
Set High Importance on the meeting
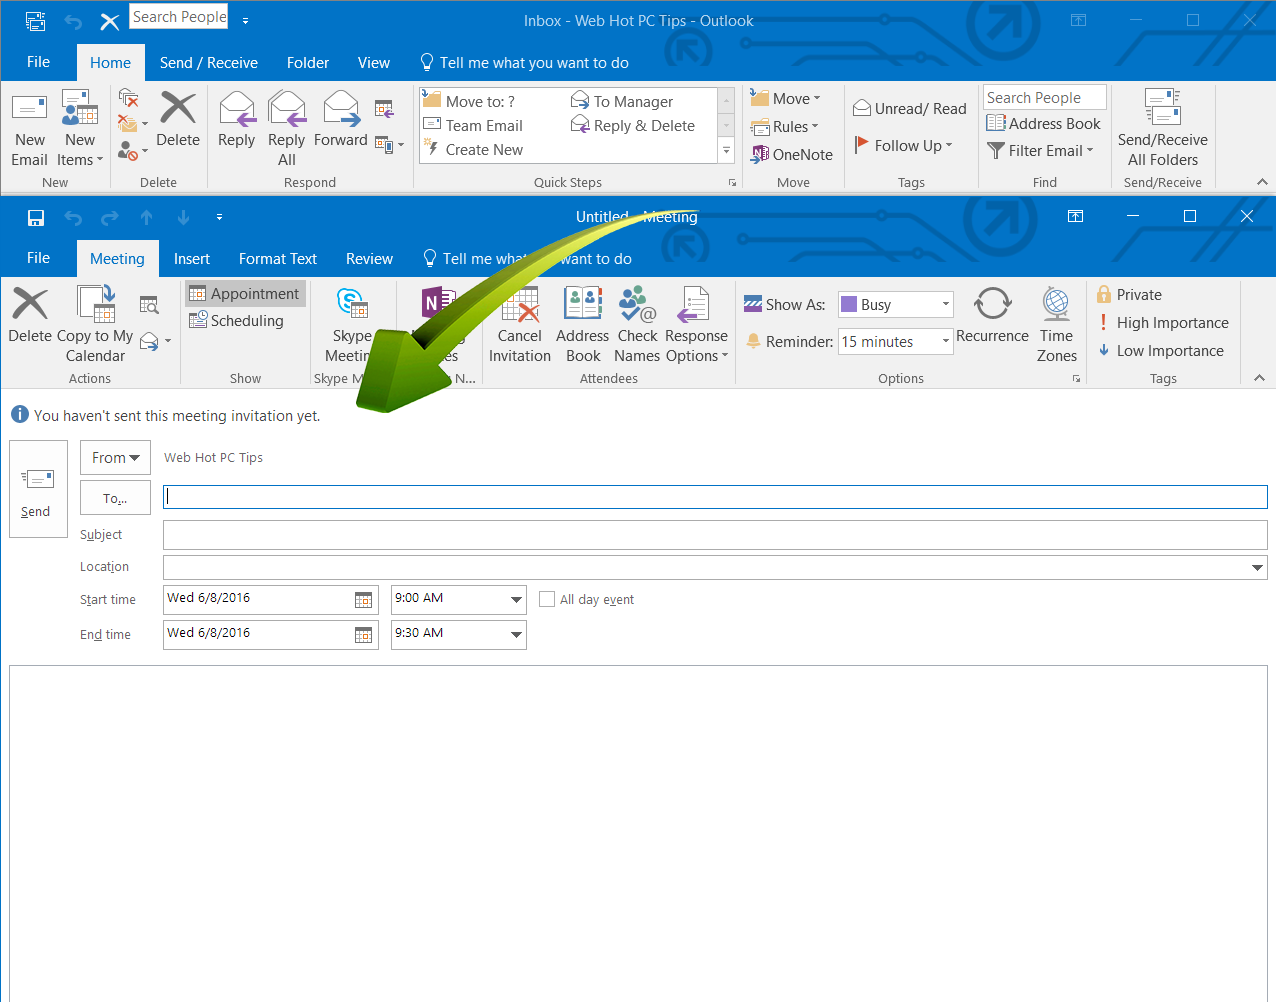pos(1163,322)
